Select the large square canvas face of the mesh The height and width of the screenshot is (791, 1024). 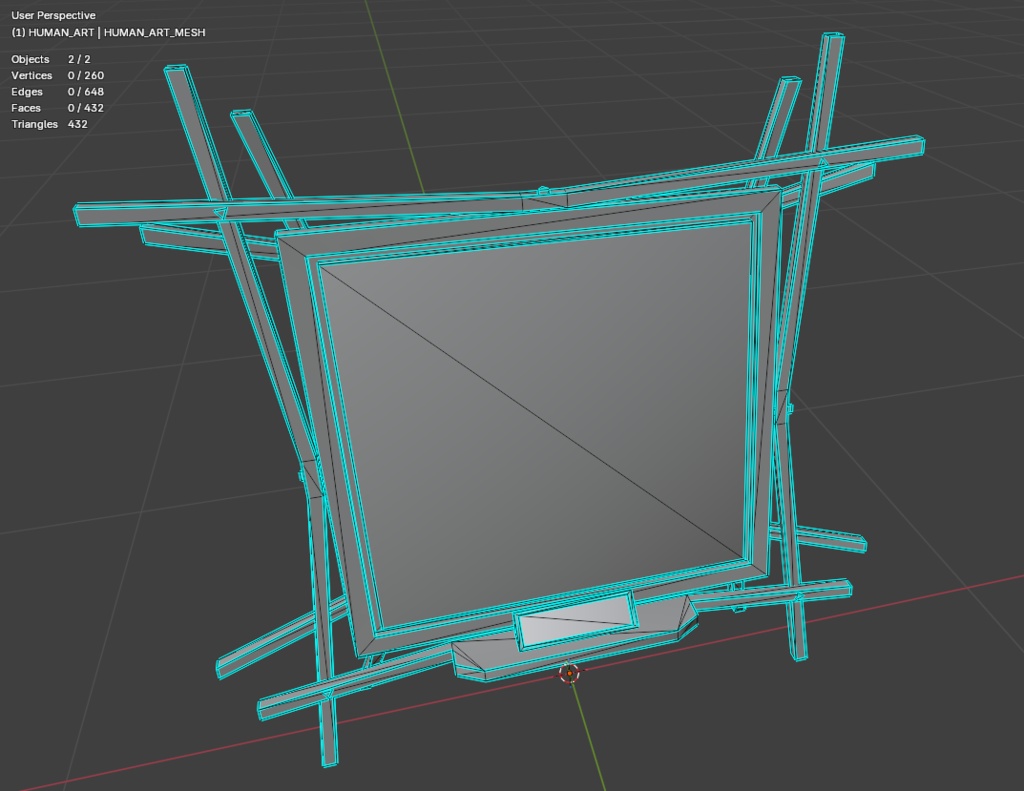[x=536, y=425]
